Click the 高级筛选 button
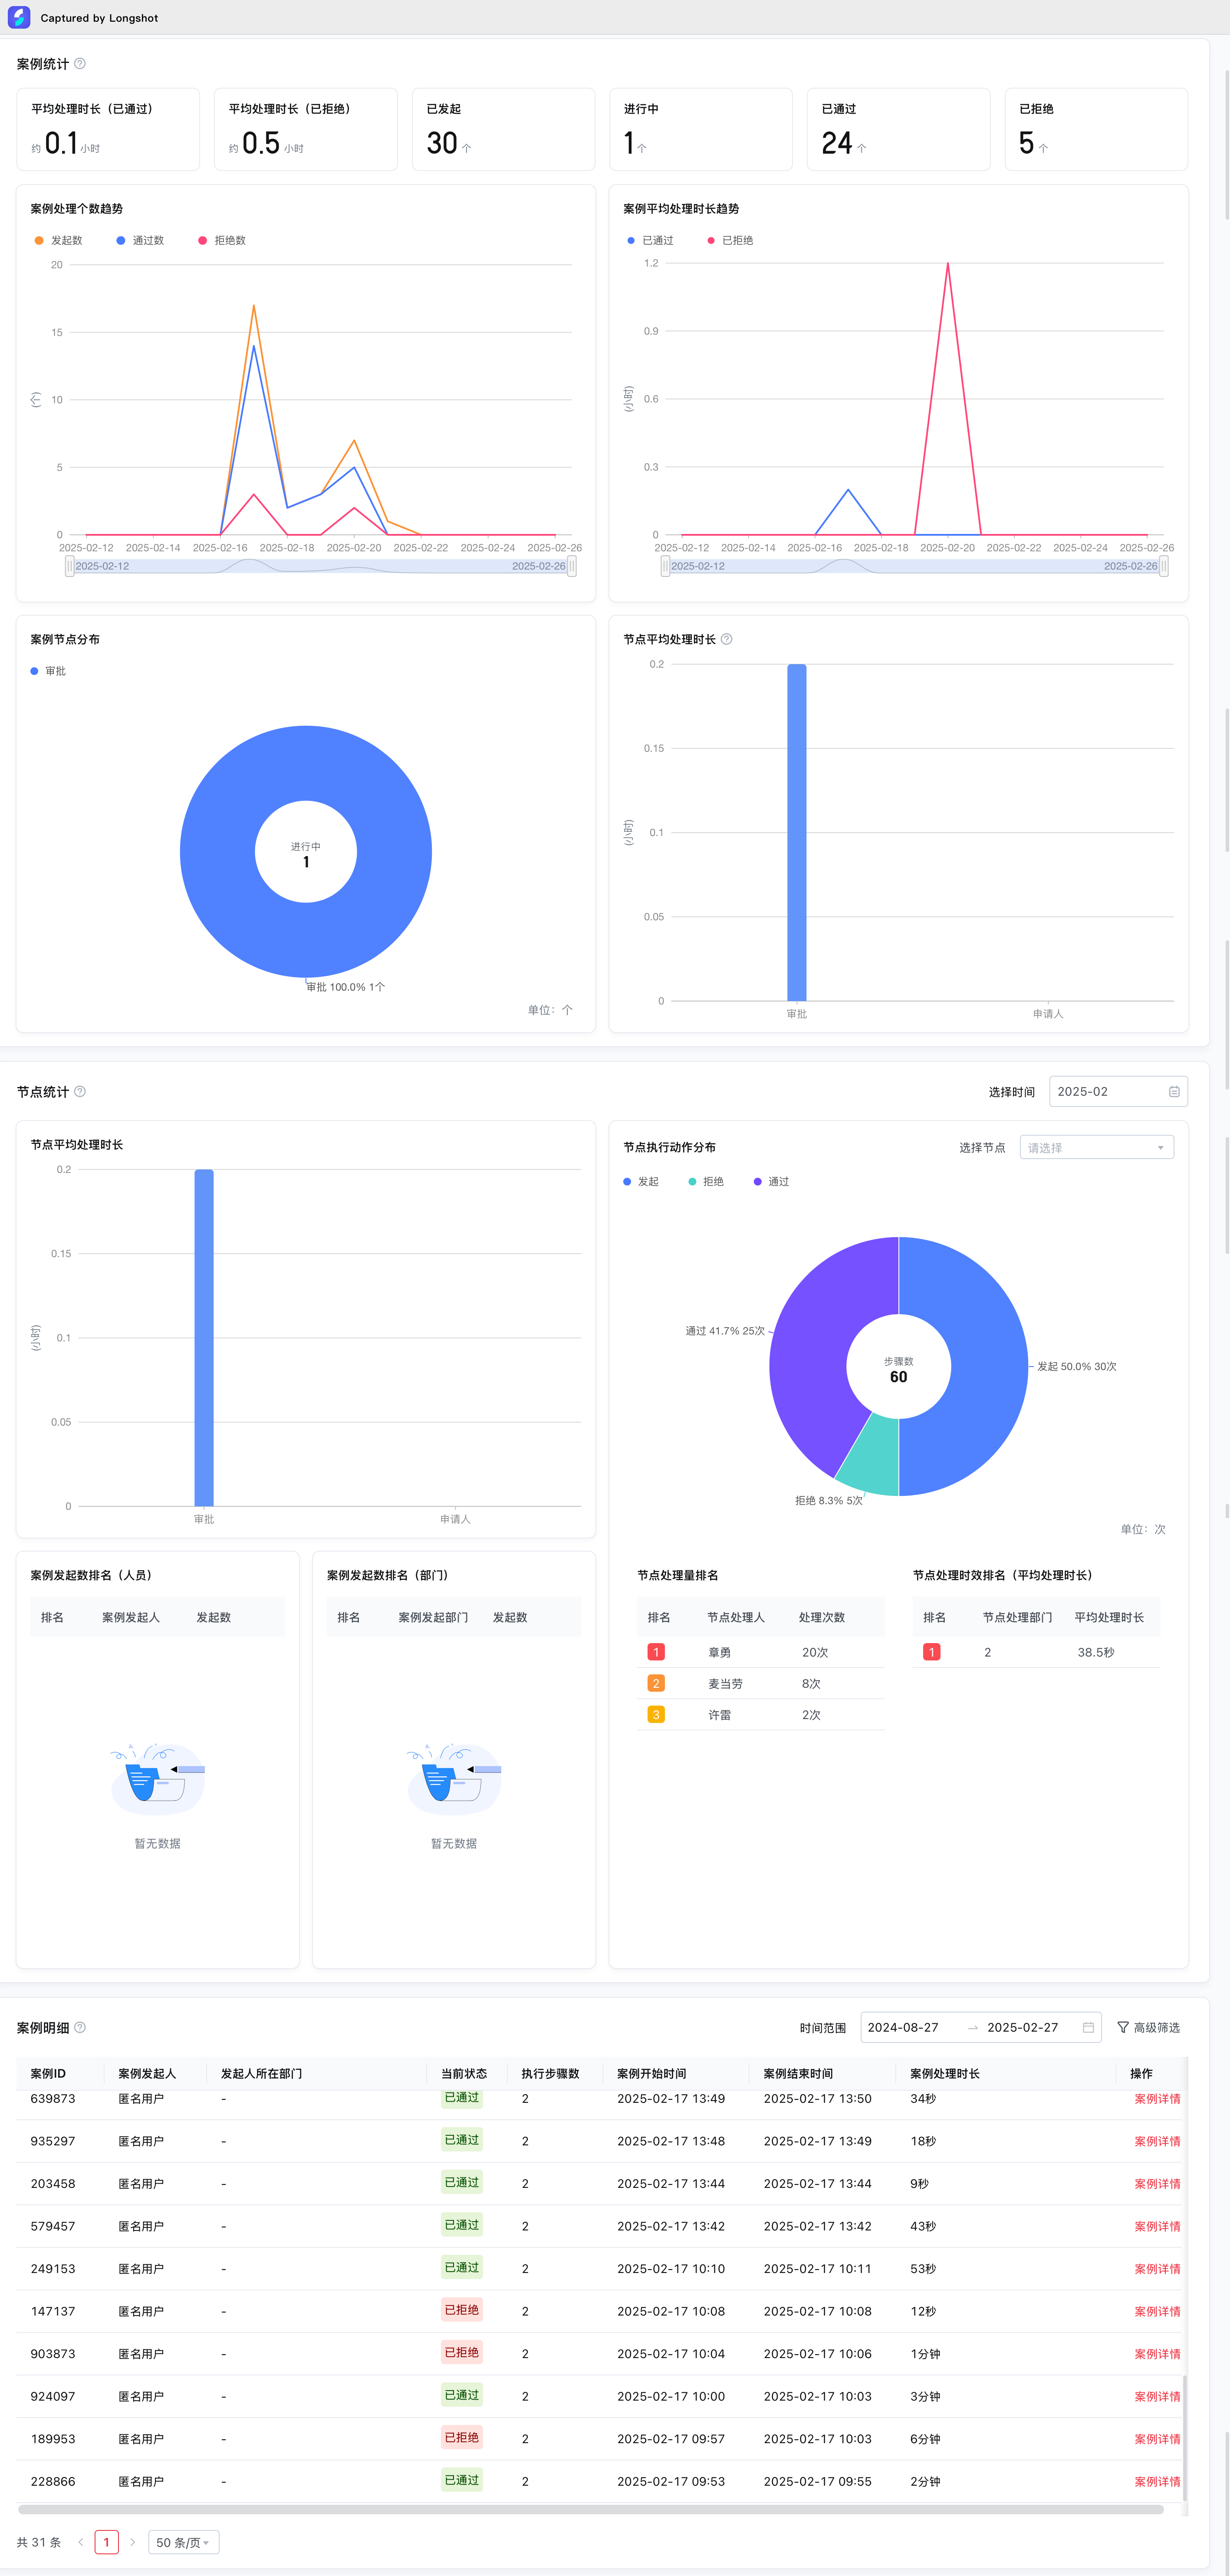This screenshot has height=2576, width=1230. (1148, 2027)
